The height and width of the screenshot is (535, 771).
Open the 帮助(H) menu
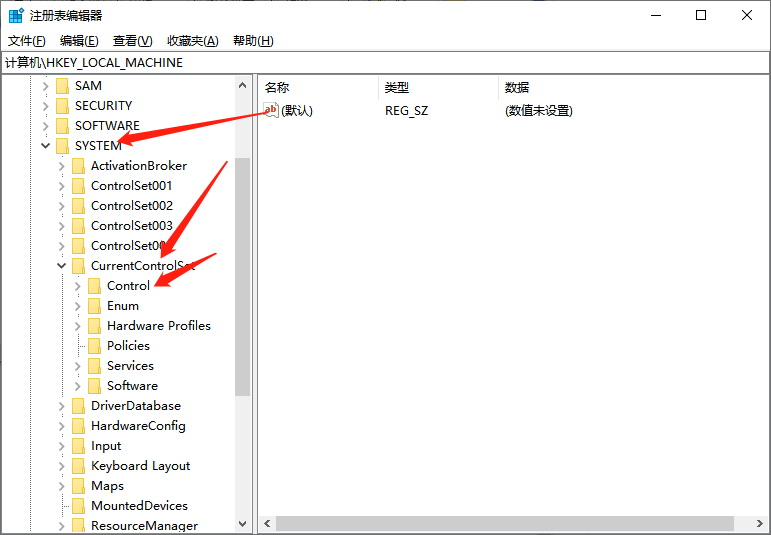point(253,40)
